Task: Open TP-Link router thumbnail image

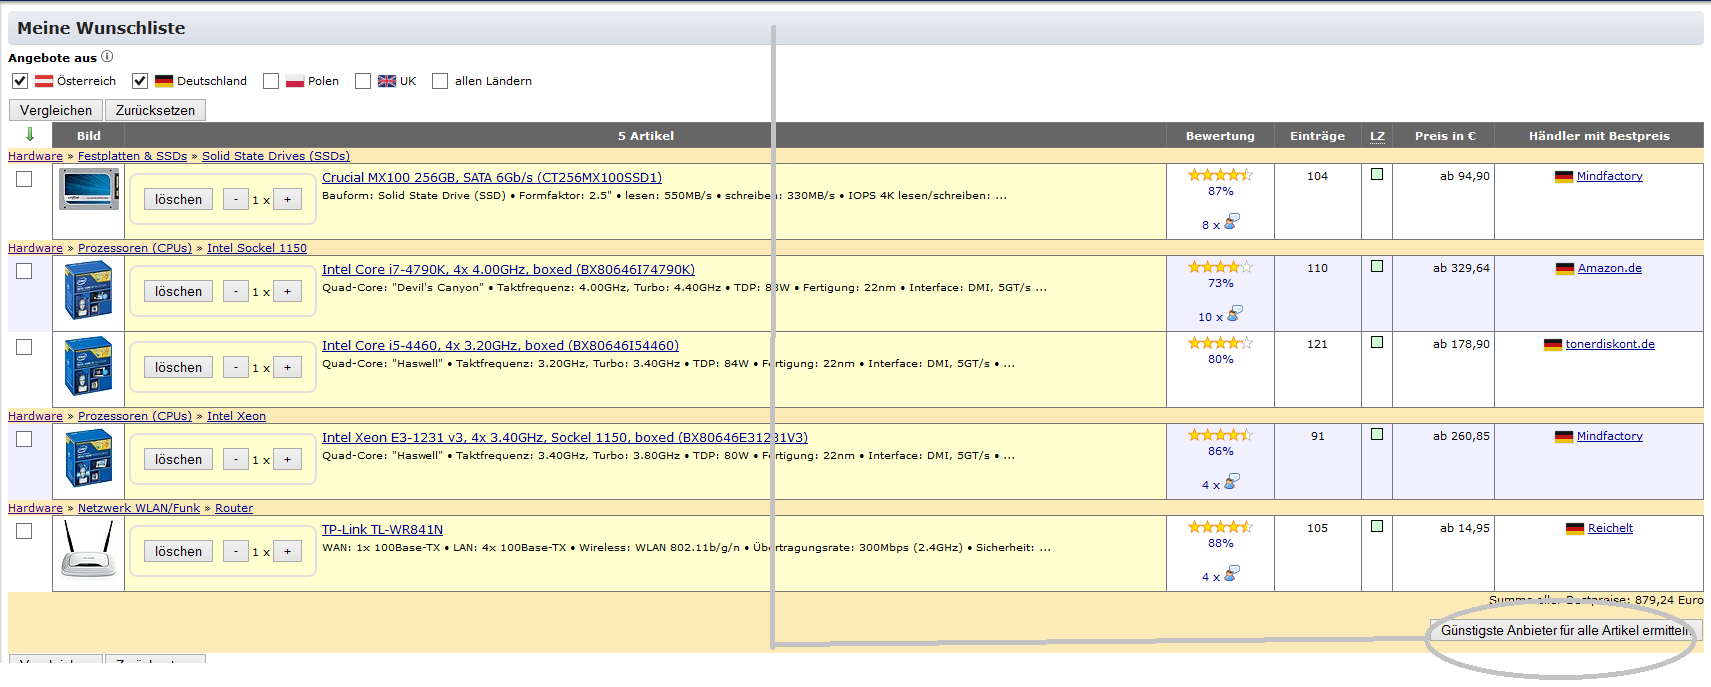Action: pos(88,549)
